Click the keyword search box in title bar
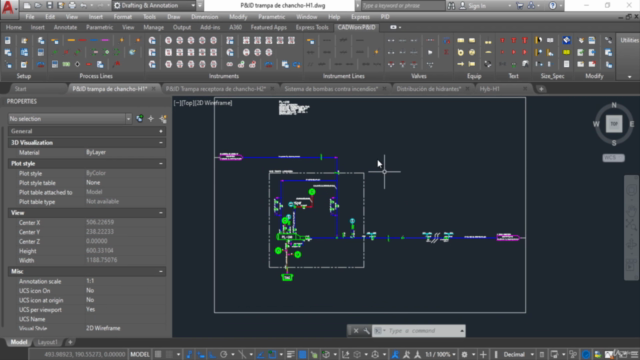The image size is (640, 360). point(402,6)
